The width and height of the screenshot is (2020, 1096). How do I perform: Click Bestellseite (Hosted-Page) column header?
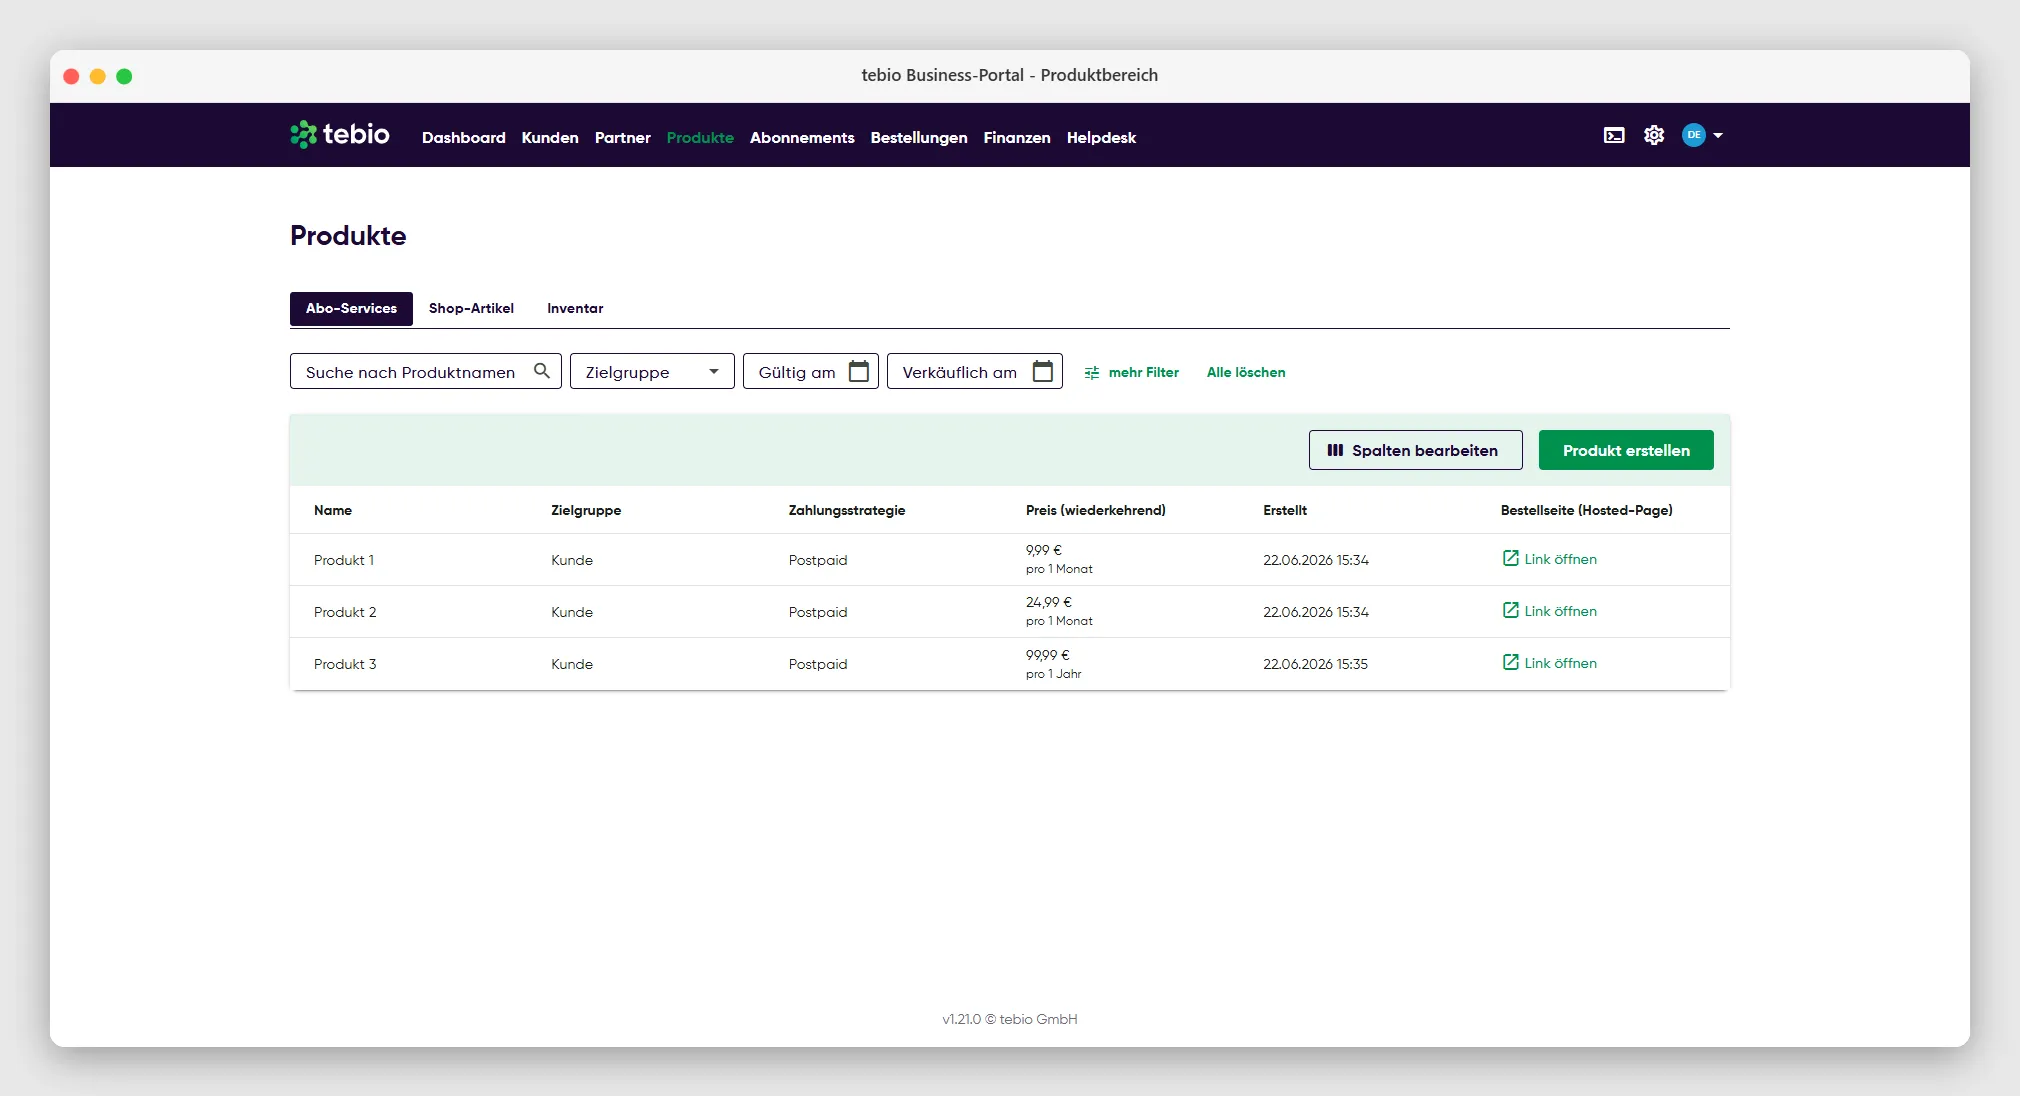pyautogui.click(x=1587, y=510)
